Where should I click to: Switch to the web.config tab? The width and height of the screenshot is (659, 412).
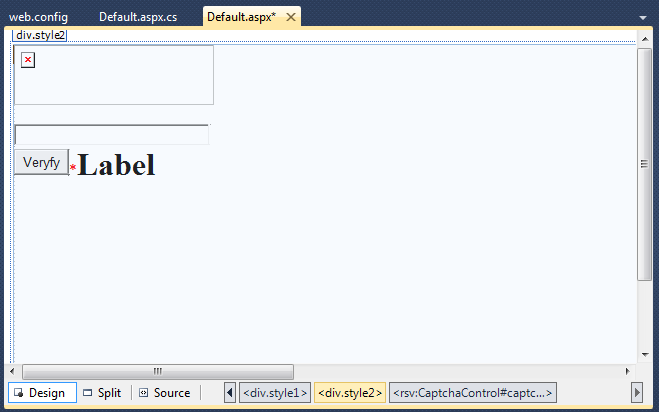[x=38, y=17]
